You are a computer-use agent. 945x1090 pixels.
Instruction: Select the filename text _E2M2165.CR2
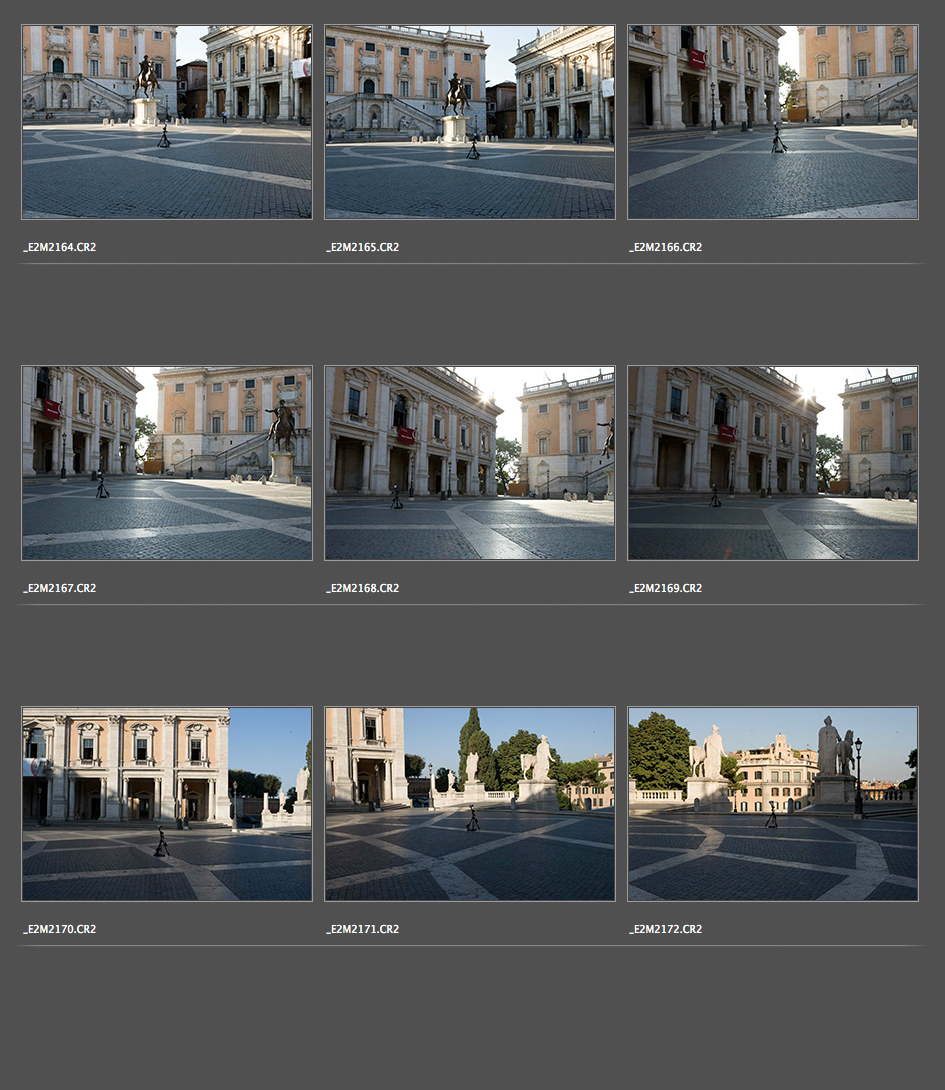coord(363,247)
